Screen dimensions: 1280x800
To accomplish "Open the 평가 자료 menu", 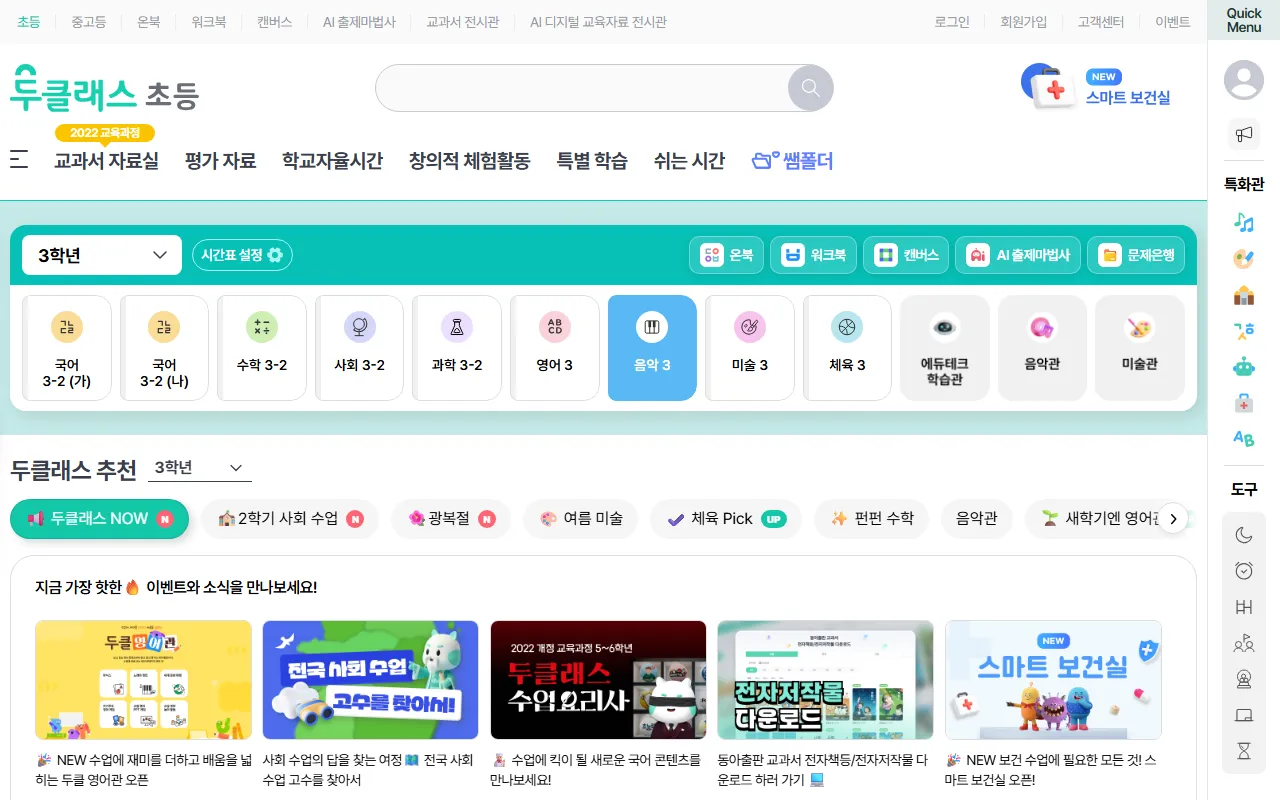I will click(220, 160).
